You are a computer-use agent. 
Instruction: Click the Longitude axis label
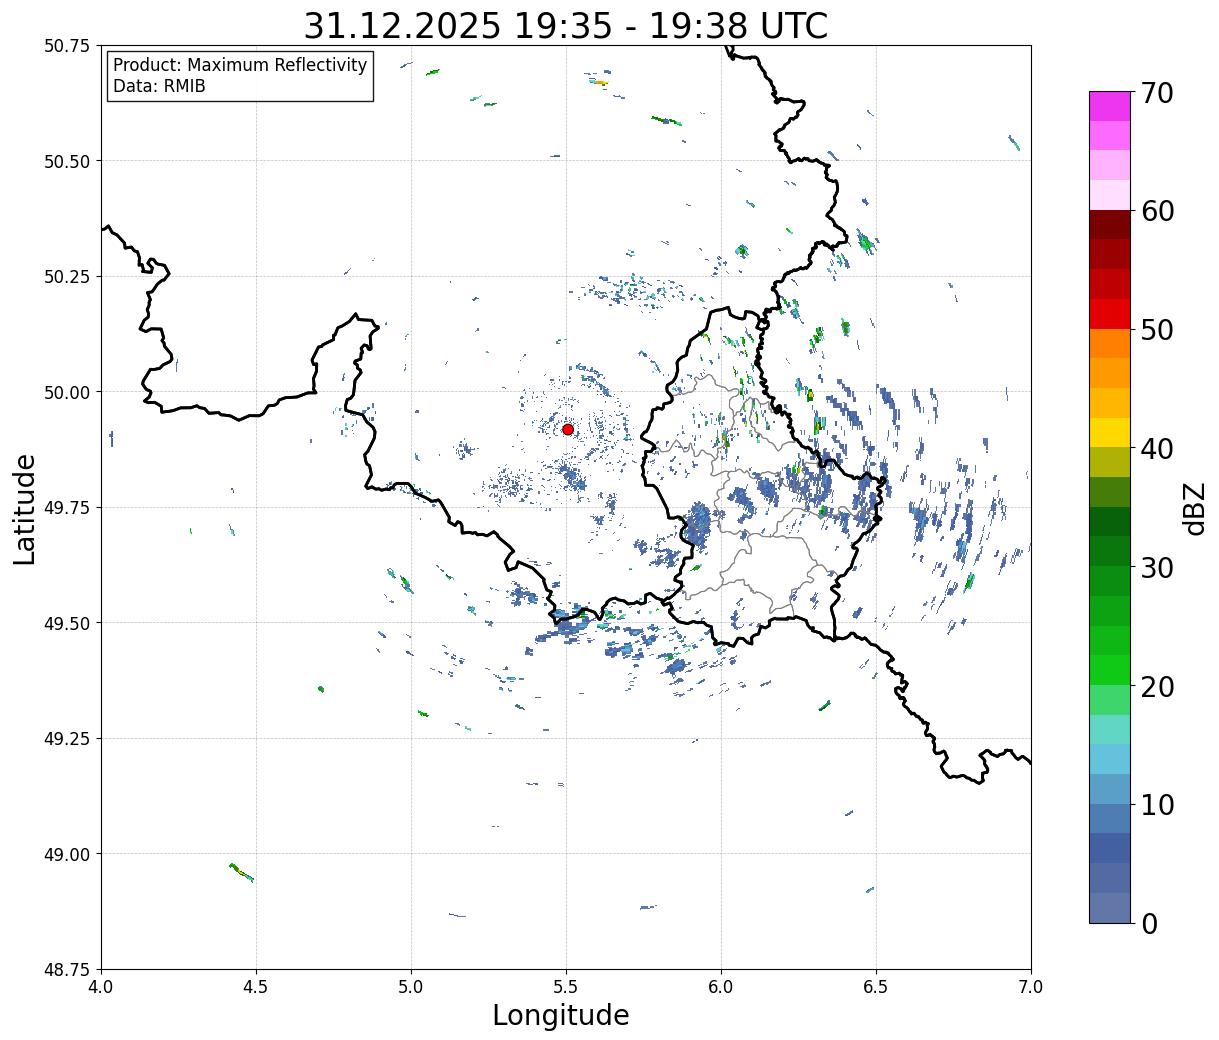(561, 1015)
